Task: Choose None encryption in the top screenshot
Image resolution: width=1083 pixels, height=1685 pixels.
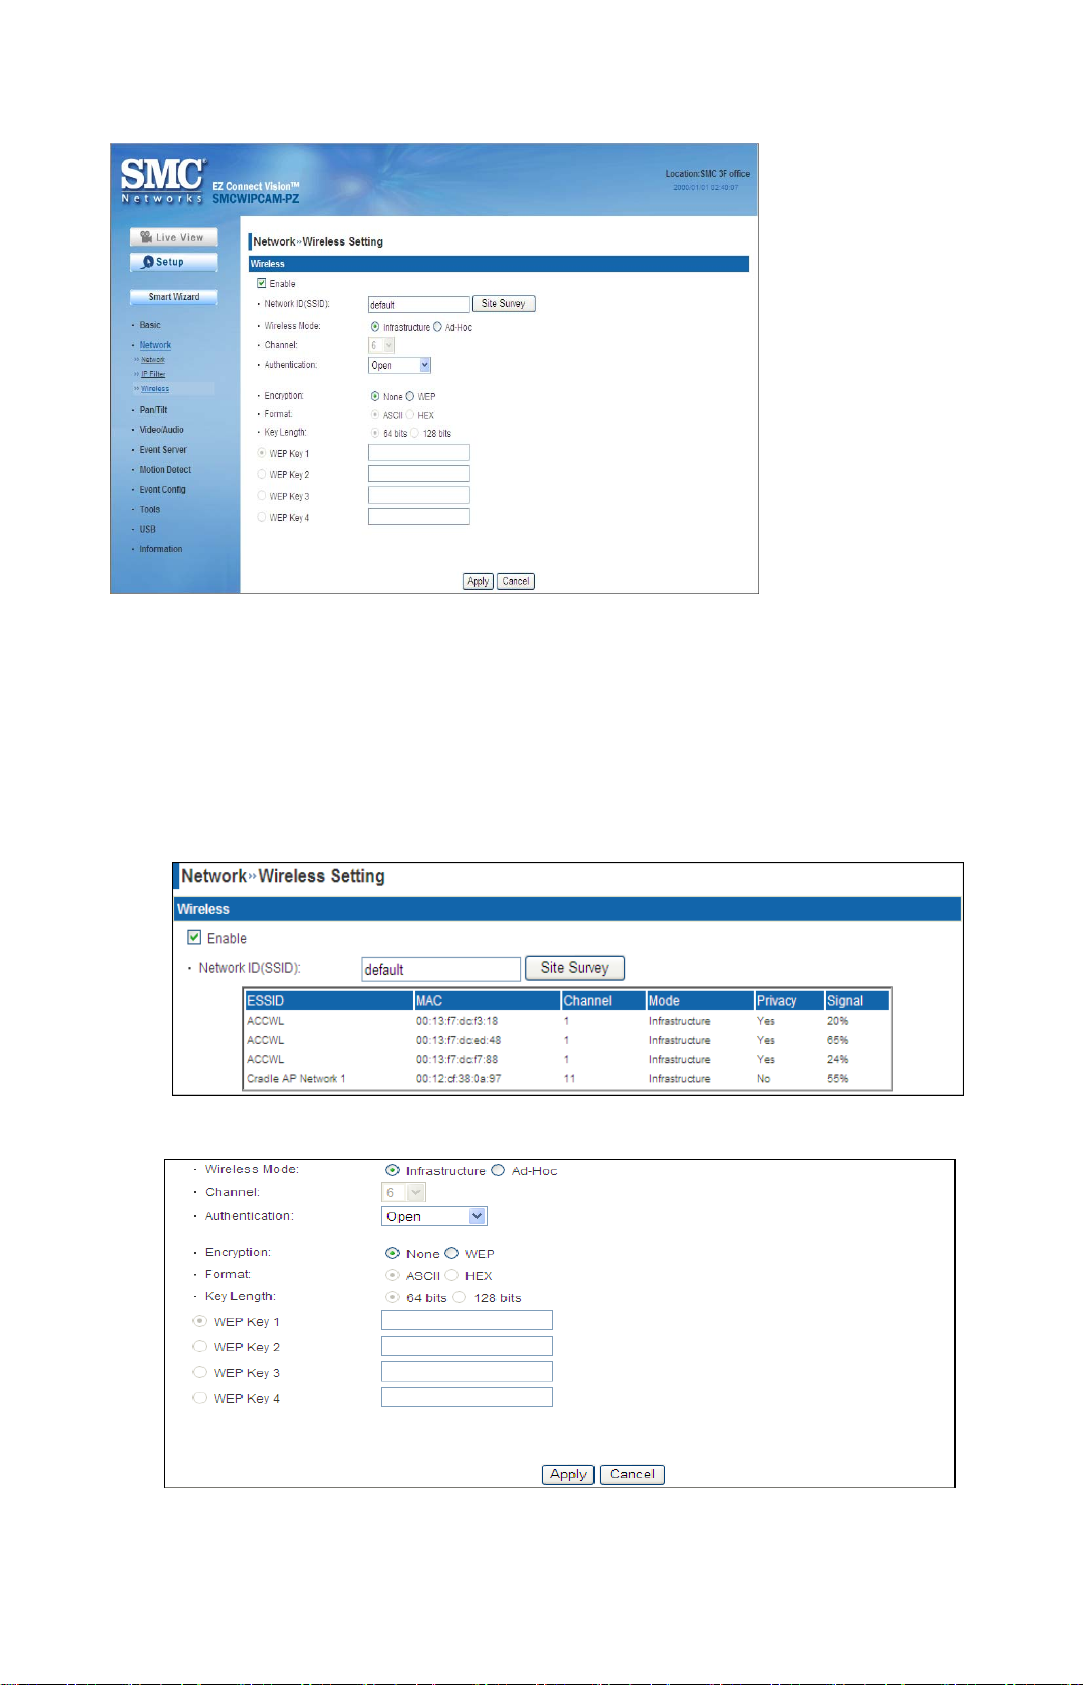Action: pos(375,397)
